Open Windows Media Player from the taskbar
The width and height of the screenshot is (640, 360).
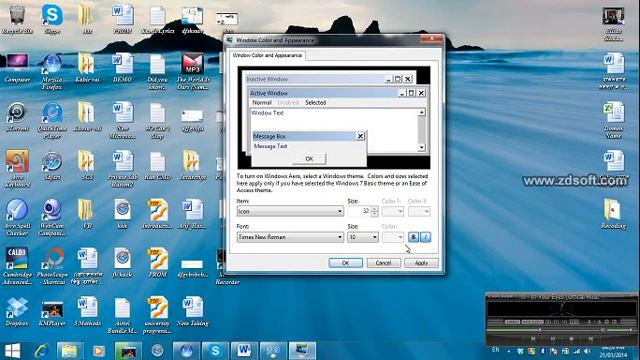98,351
